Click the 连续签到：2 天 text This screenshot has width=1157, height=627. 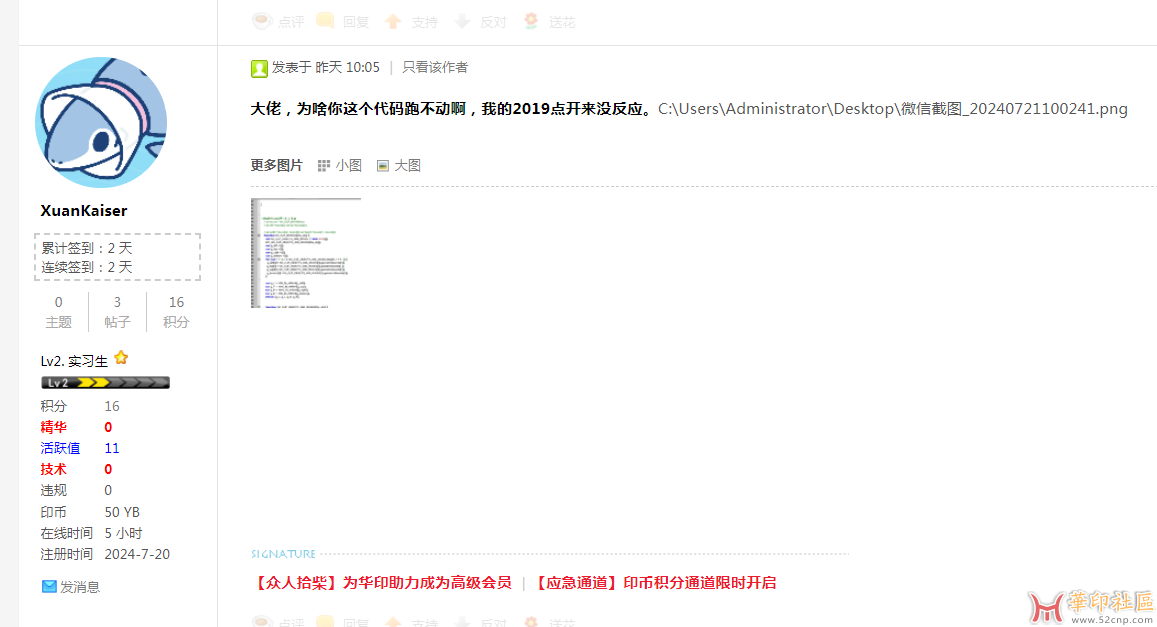(86, 267)
